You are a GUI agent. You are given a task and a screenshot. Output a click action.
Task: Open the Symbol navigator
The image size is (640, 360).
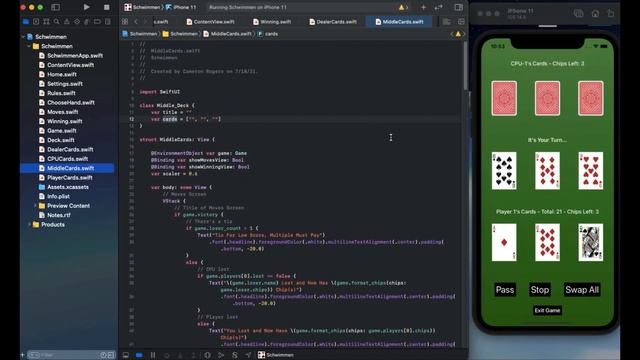(x=46, y=22)
